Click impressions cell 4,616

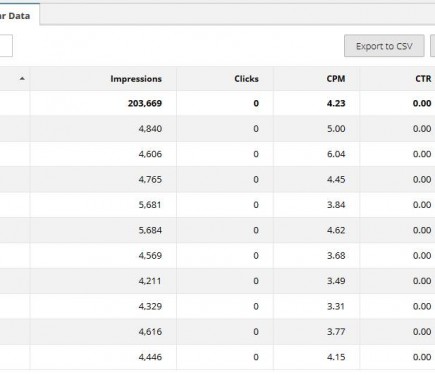150,332
